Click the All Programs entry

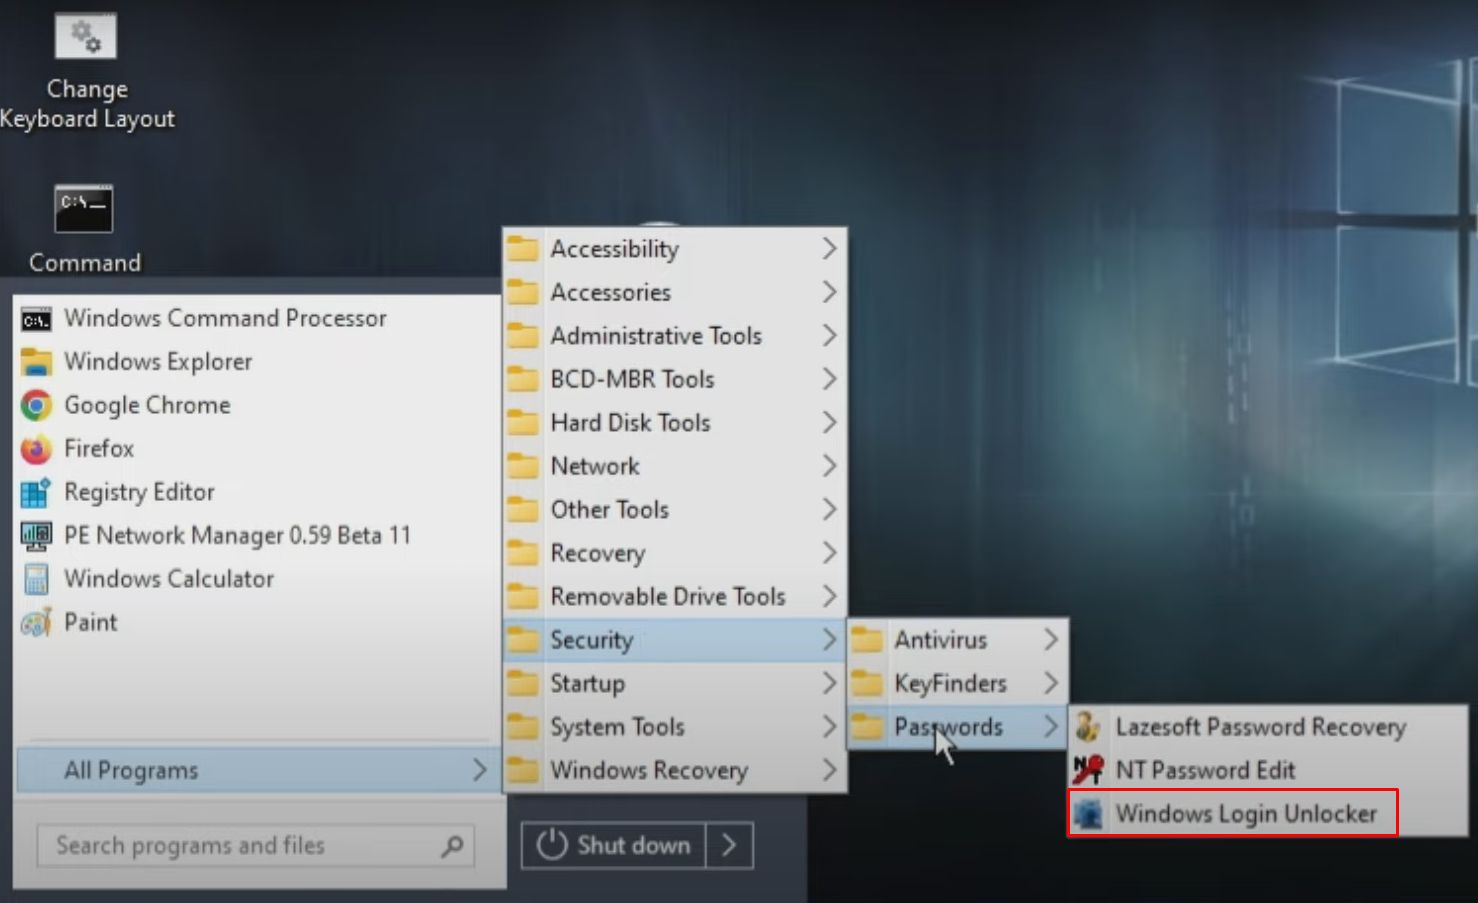(130, 770)
